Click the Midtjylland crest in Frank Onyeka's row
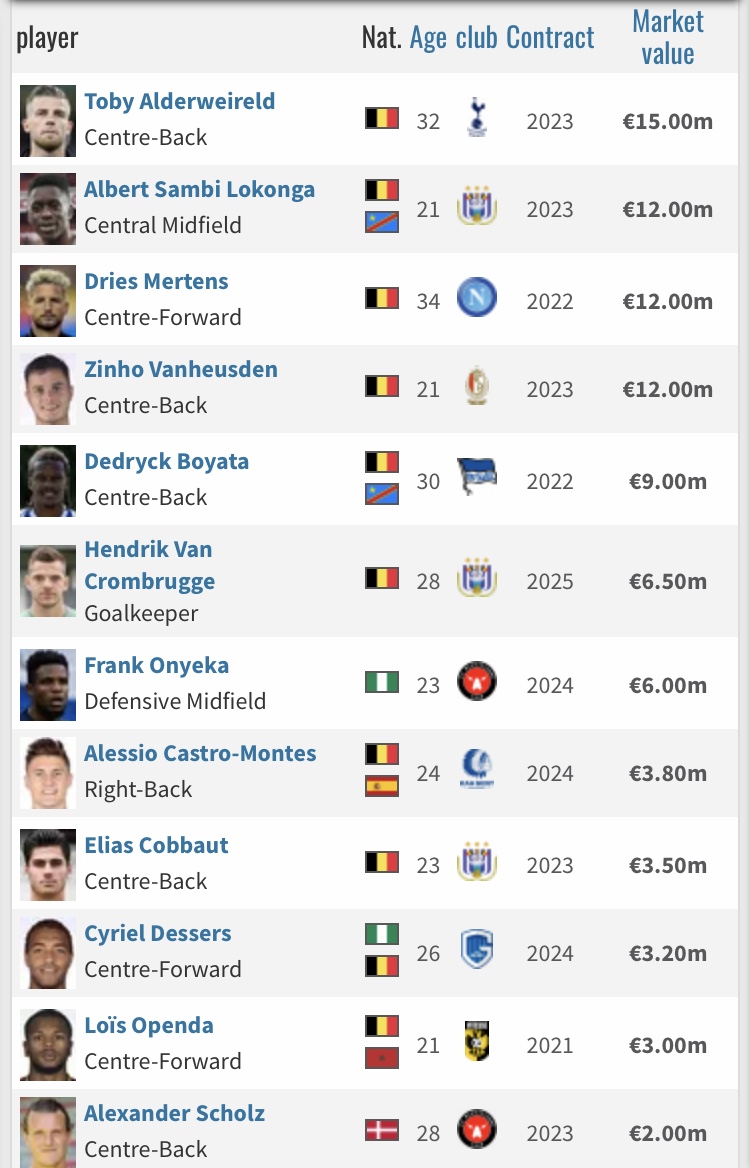750x1168 pixels. tap(477, 684)
